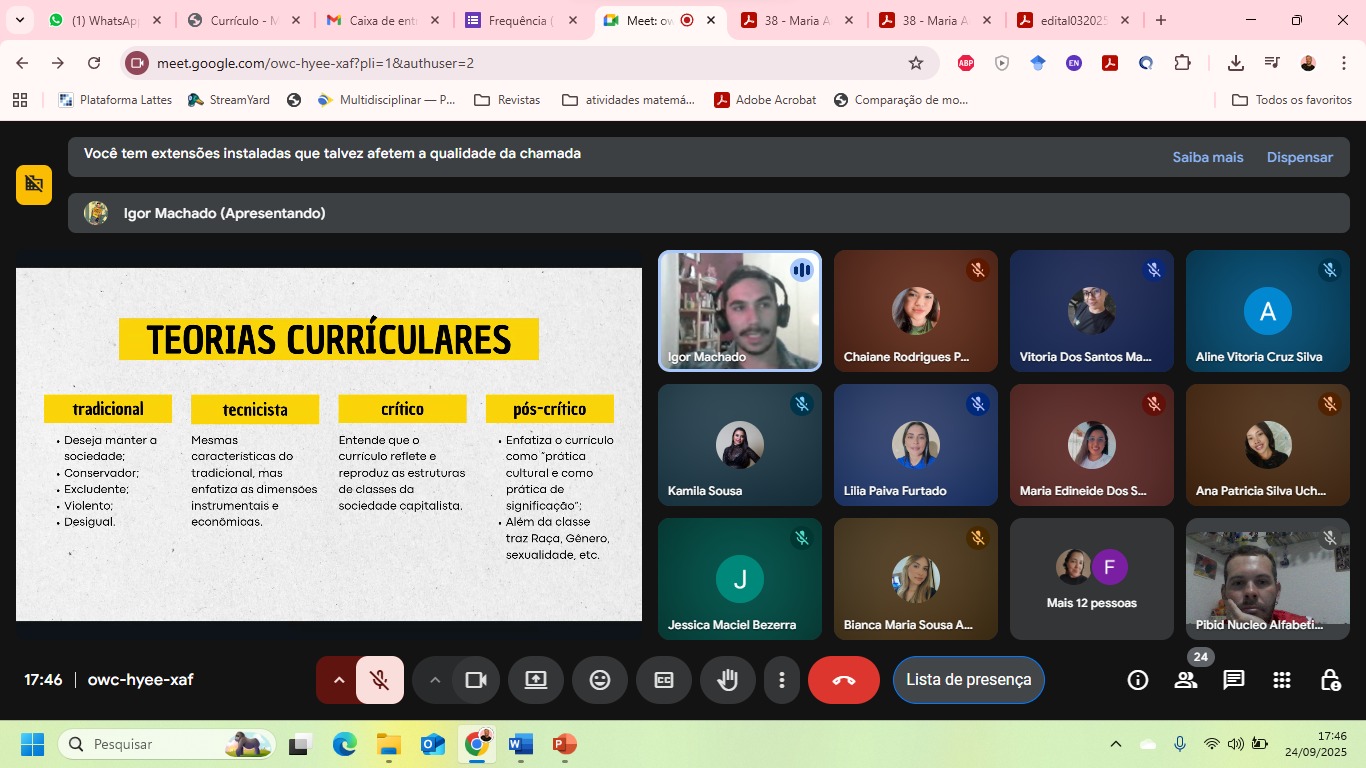This screenshot has width=1366, height=768.
Task: Select the Mais 12 pessoas tile
Action: tap(1091, 579)
